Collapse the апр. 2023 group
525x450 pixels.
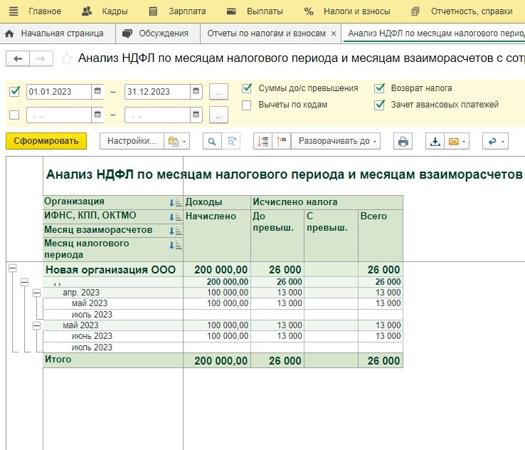[36, 293]
